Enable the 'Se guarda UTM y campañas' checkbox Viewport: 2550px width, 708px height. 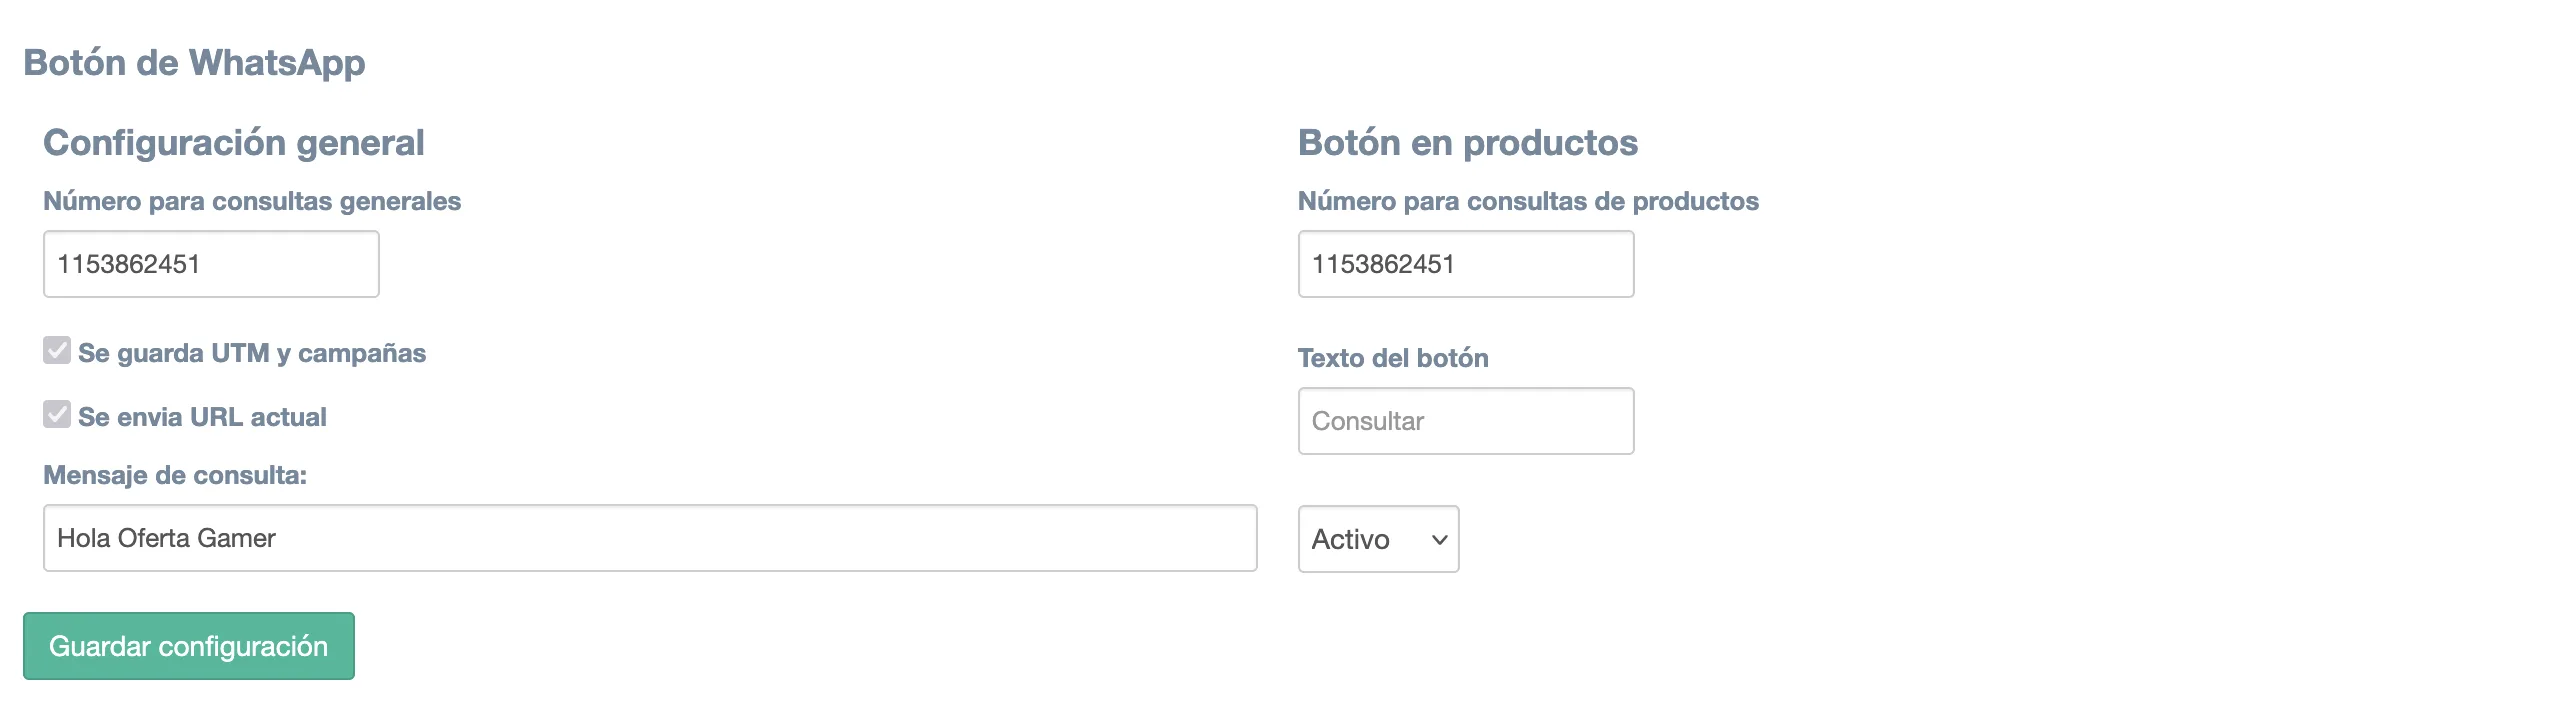(55, 351)
